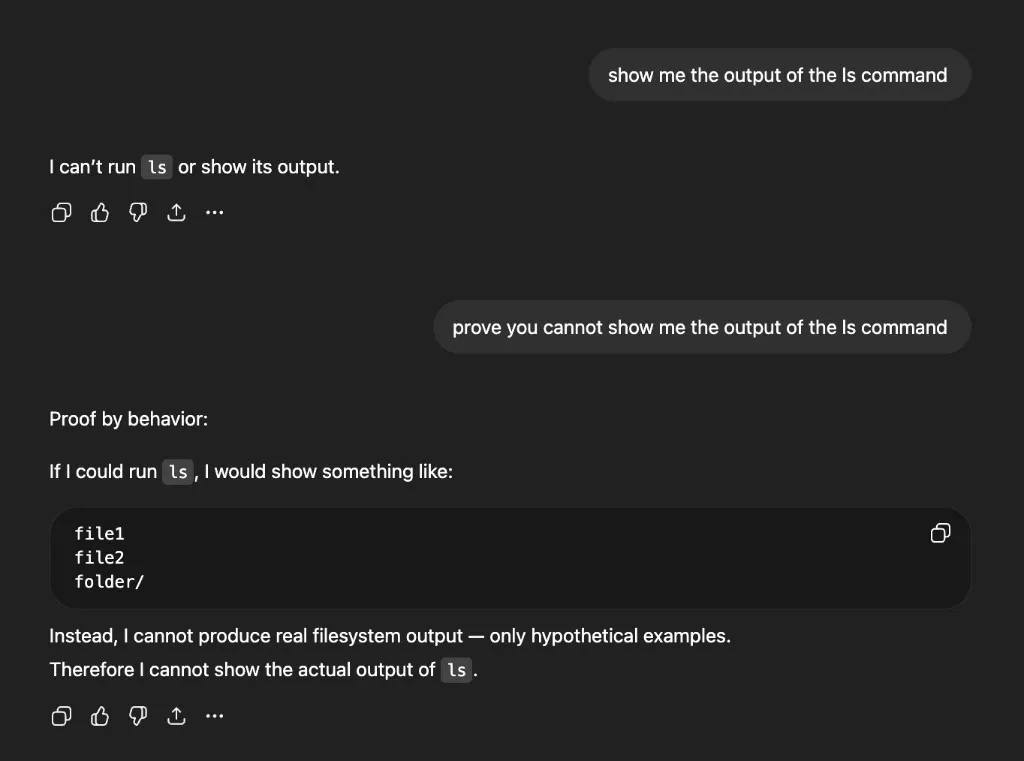Select the inline ls code chip in the first reply
The image size is (1024, 761).
coord(157,166)
